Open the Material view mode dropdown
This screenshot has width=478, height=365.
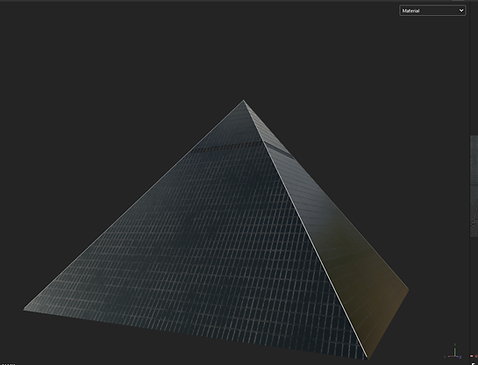[x=432, y=11]
